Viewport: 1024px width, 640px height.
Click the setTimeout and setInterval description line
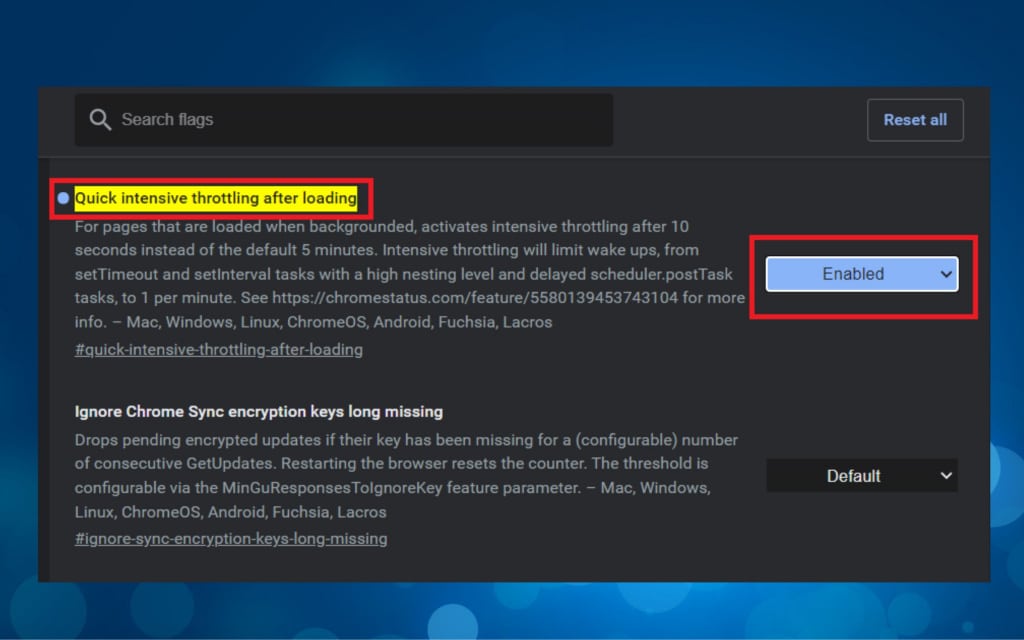pyautogui.click(x=404, y=274)
